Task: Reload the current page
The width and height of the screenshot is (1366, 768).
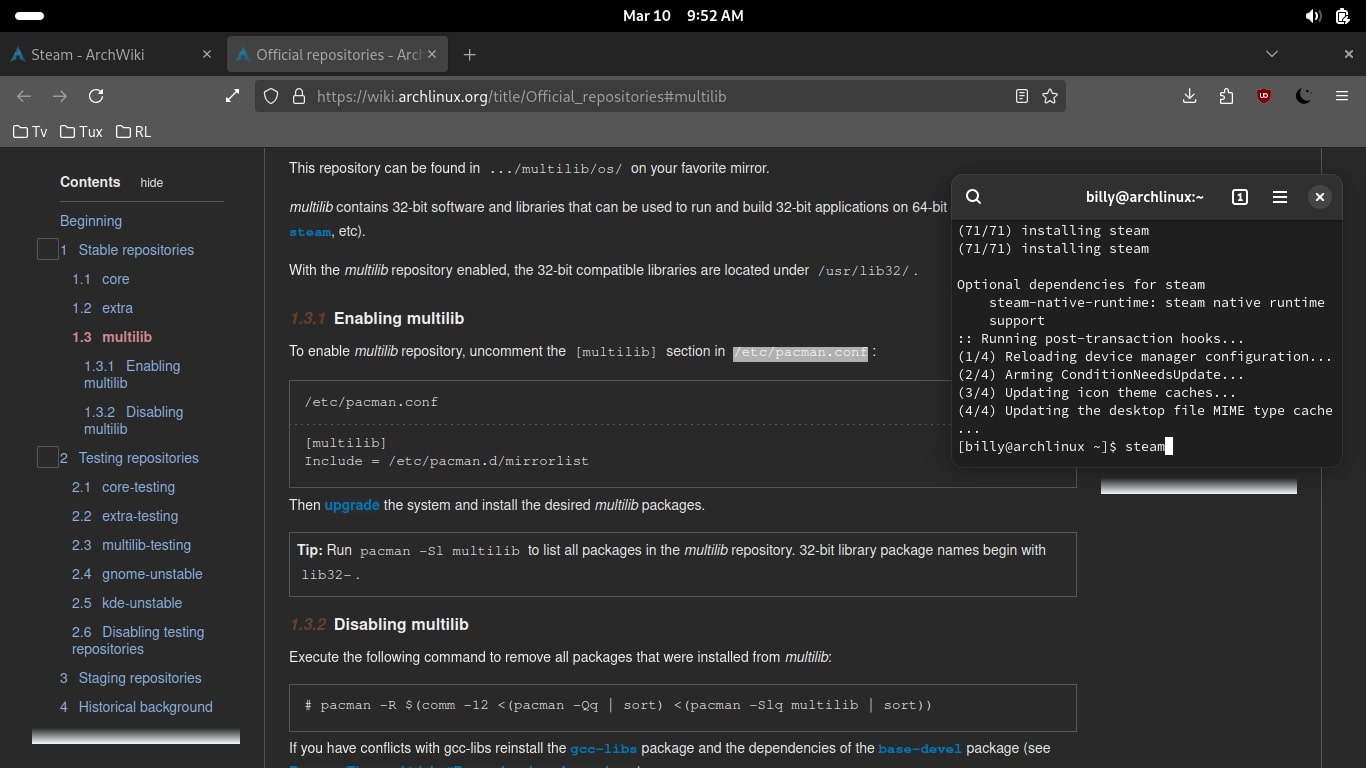Action: pos(96,96)
